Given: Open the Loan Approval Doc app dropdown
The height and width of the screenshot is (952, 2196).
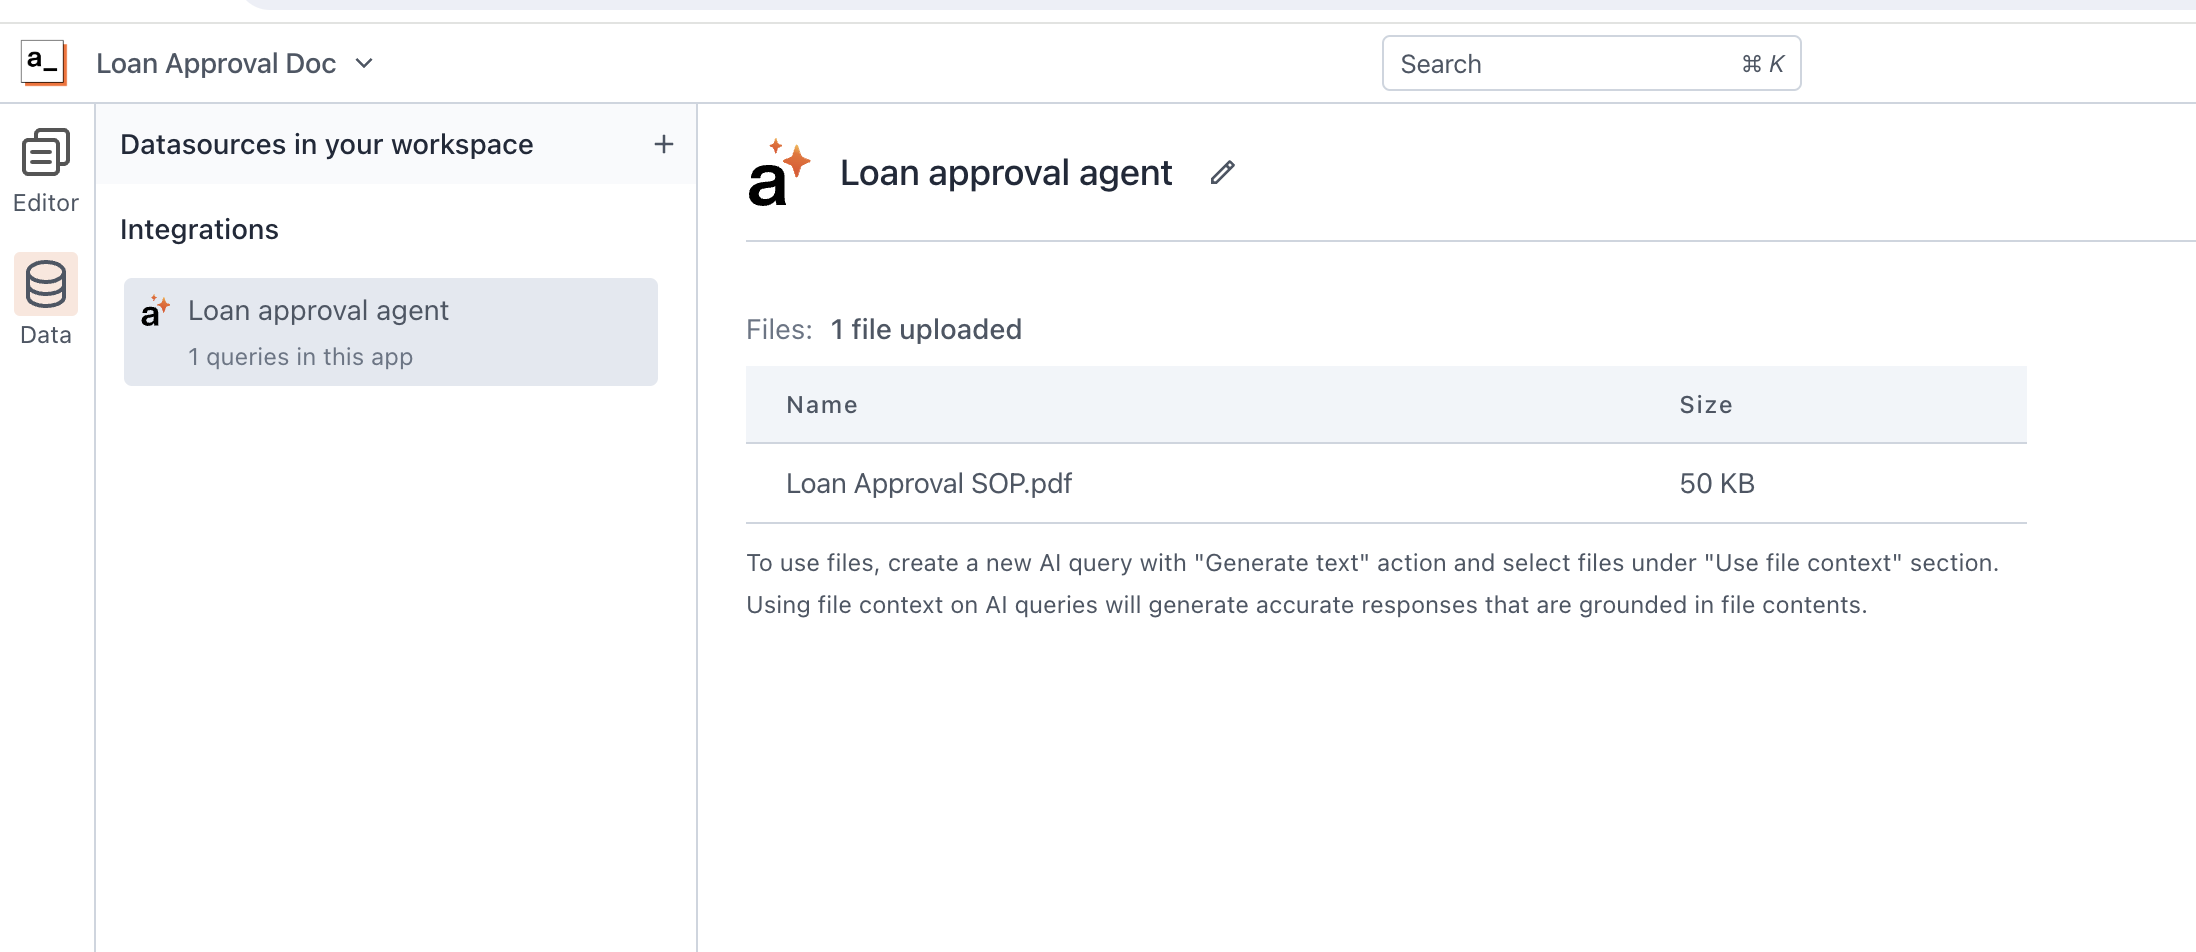Looking at the screenshot, I should pyautogui.click(x=216, y=63).
